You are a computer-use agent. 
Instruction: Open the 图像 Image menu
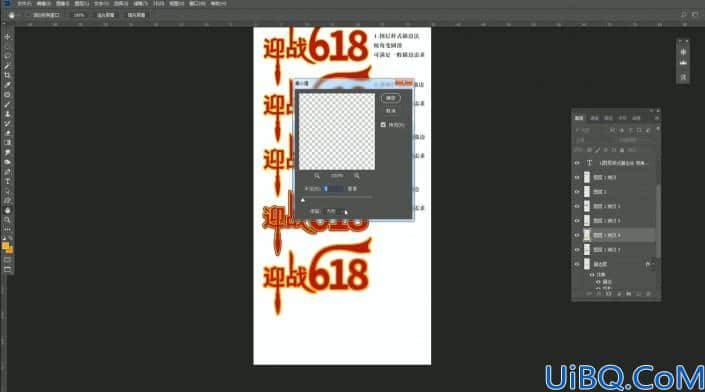(x=62, y=3)
